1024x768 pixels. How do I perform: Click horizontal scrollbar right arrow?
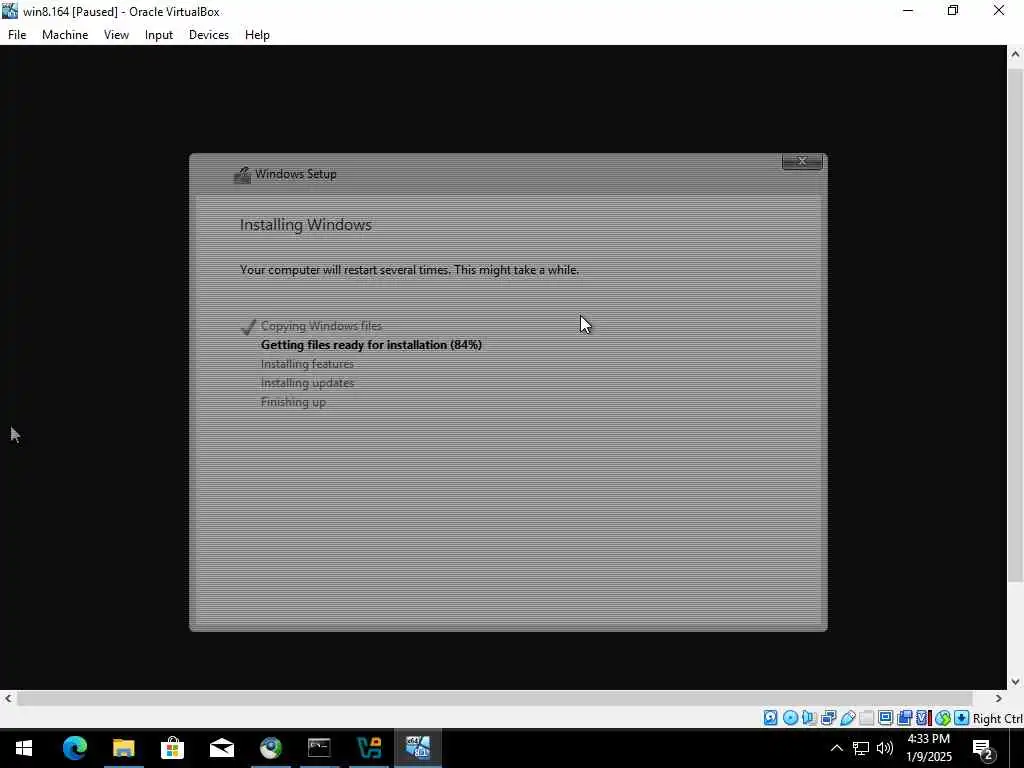998,698
